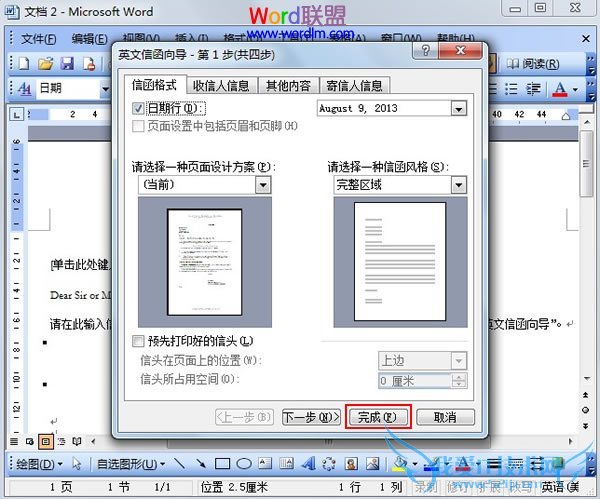Click the ruler tab selector box
Viewport: 600px width, 499px height.
click(x=16, y=114)
